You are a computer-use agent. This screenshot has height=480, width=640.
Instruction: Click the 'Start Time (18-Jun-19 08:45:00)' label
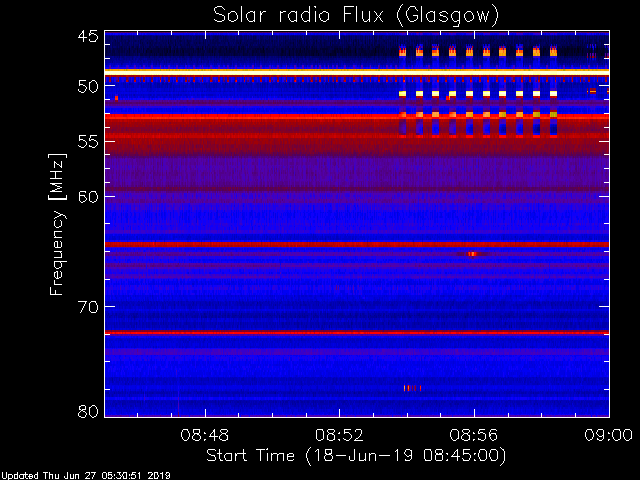[356, 456]
